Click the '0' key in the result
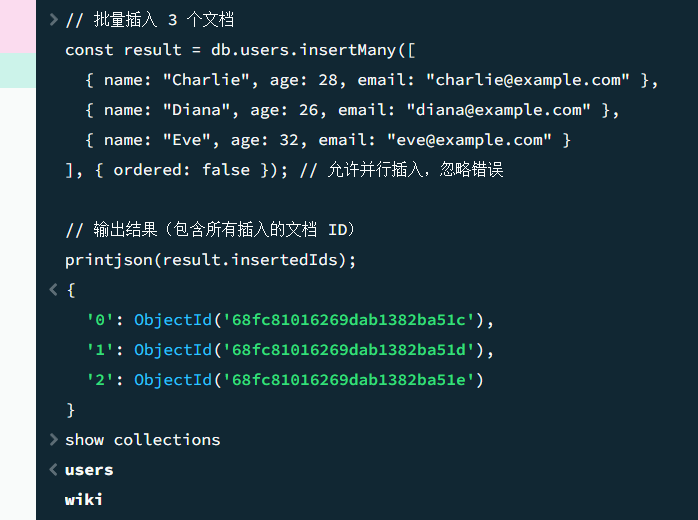698x520 pixels. click(x=101, y=320)
